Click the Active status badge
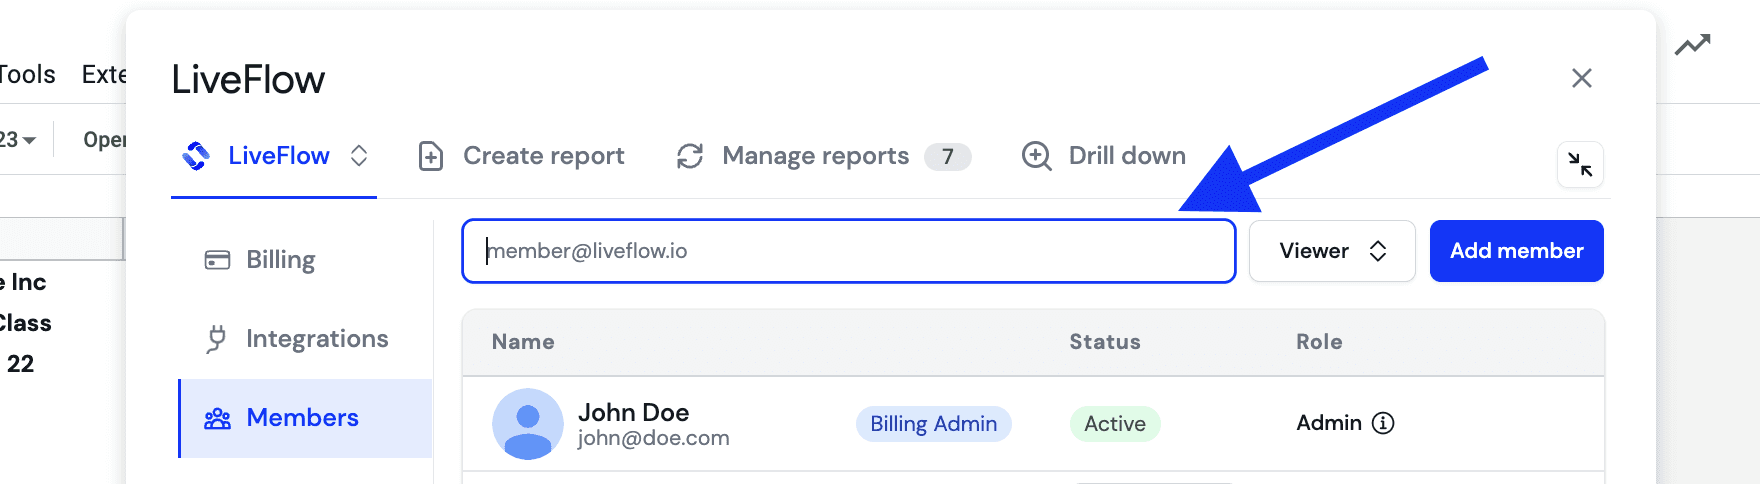This screenshot has height=484, width=1760. coord(1115,424)
